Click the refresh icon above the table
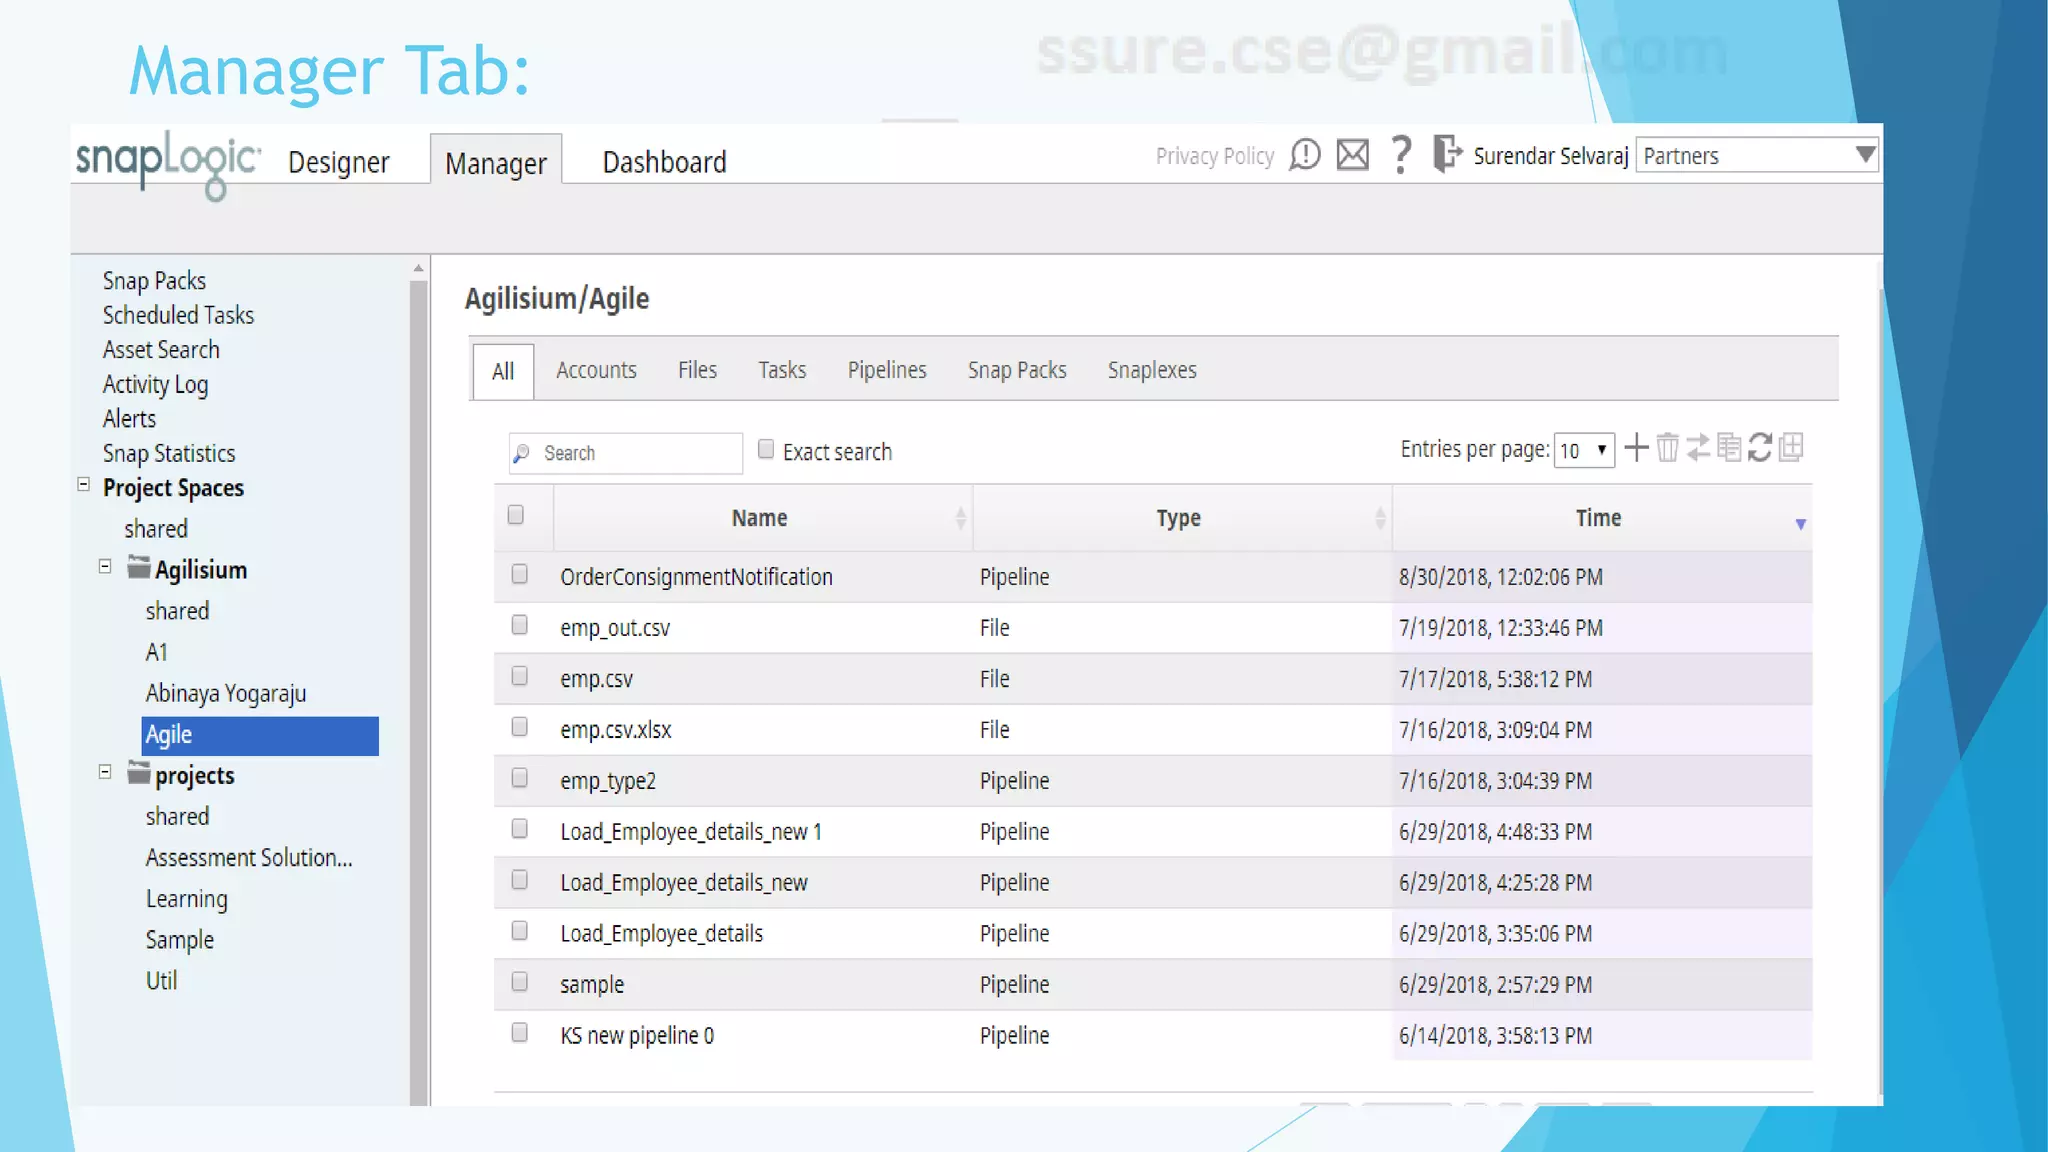The width and height of the screenshot is (2048, 1152). [1760, 448]
